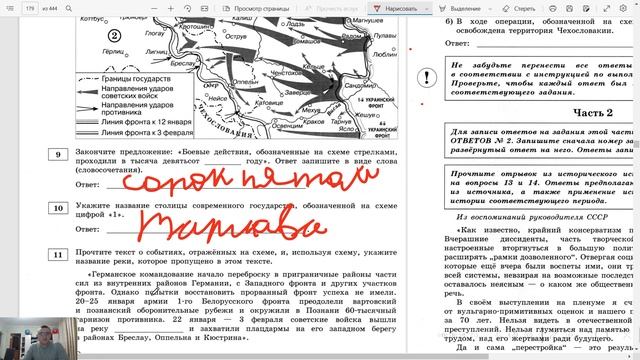Click the circled number 2 on the map
This screenshot has width=640, height=360.
pyautogui.click(x=114, y=36)
